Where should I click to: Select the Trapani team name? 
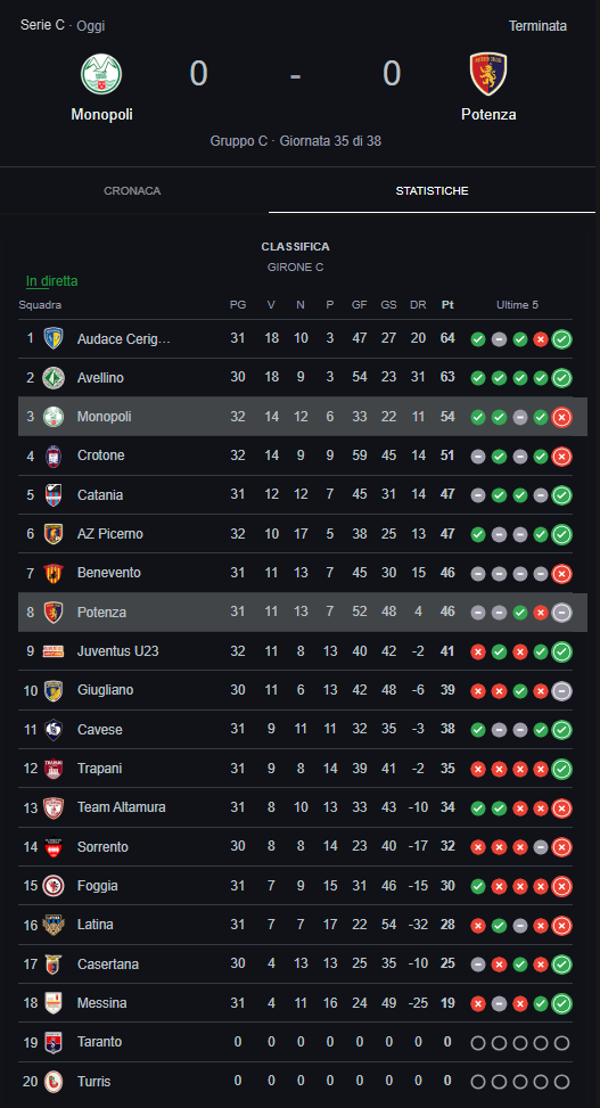100,768
